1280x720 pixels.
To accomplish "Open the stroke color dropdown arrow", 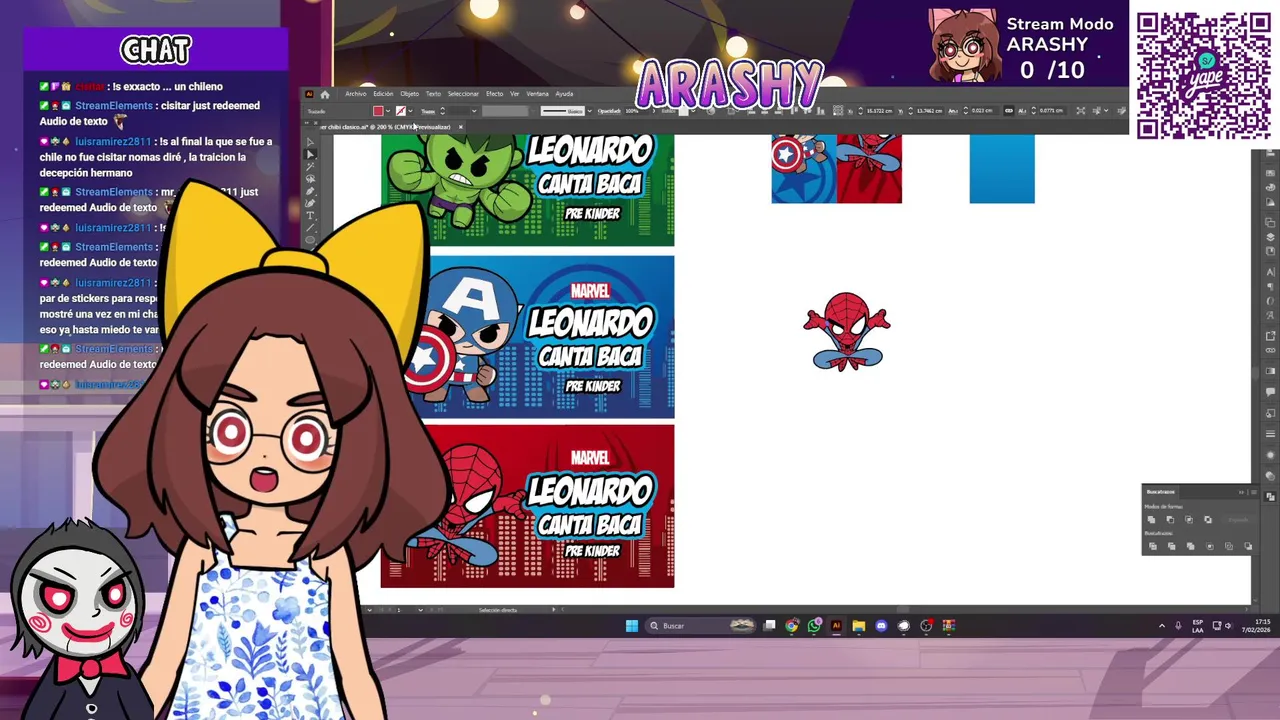I will [411, 110].
